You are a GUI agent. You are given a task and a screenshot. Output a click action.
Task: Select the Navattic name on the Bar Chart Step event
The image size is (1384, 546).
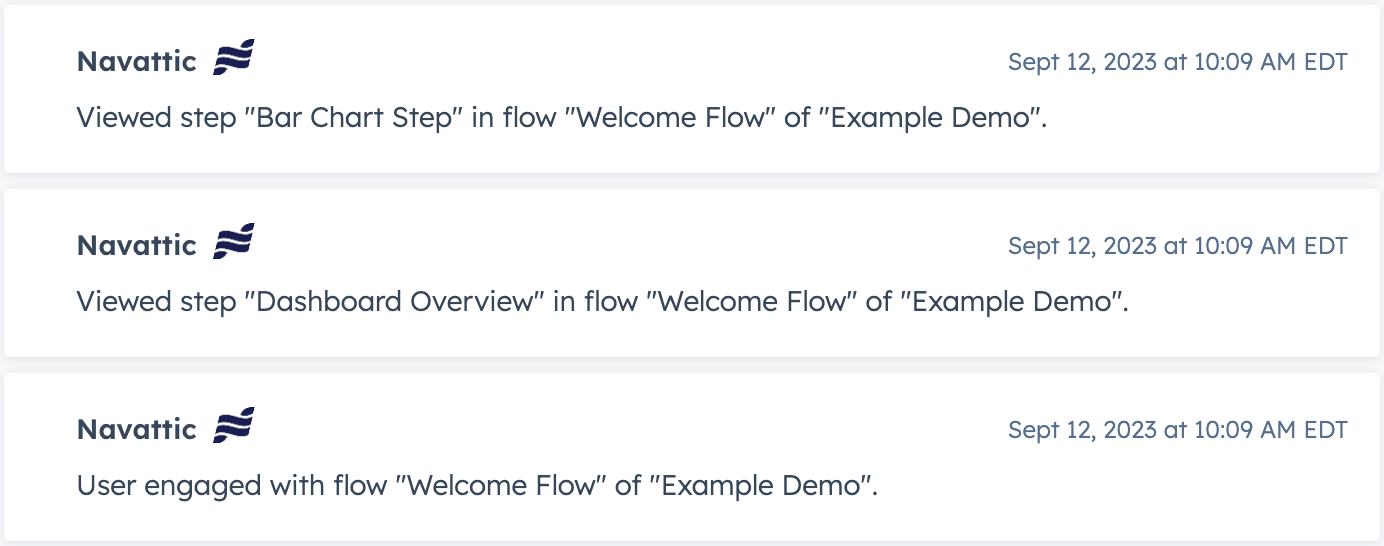pyautogui.click(x=137, y=61)
